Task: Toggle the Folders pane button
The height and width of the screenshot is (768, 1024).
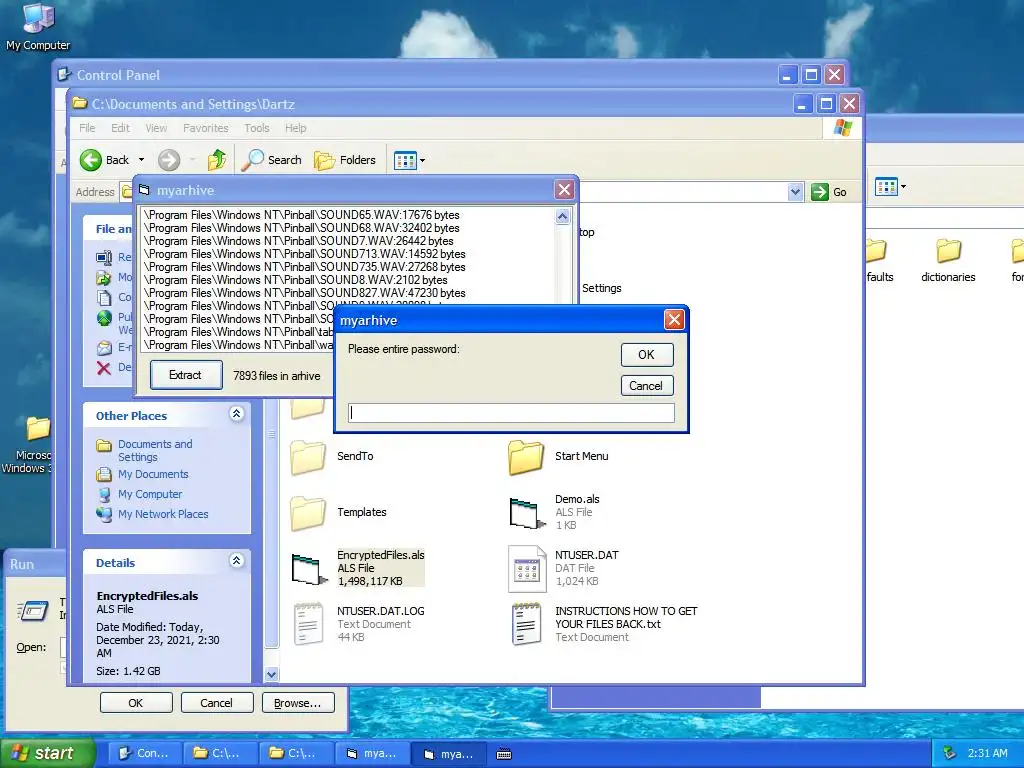Action: 345,160
